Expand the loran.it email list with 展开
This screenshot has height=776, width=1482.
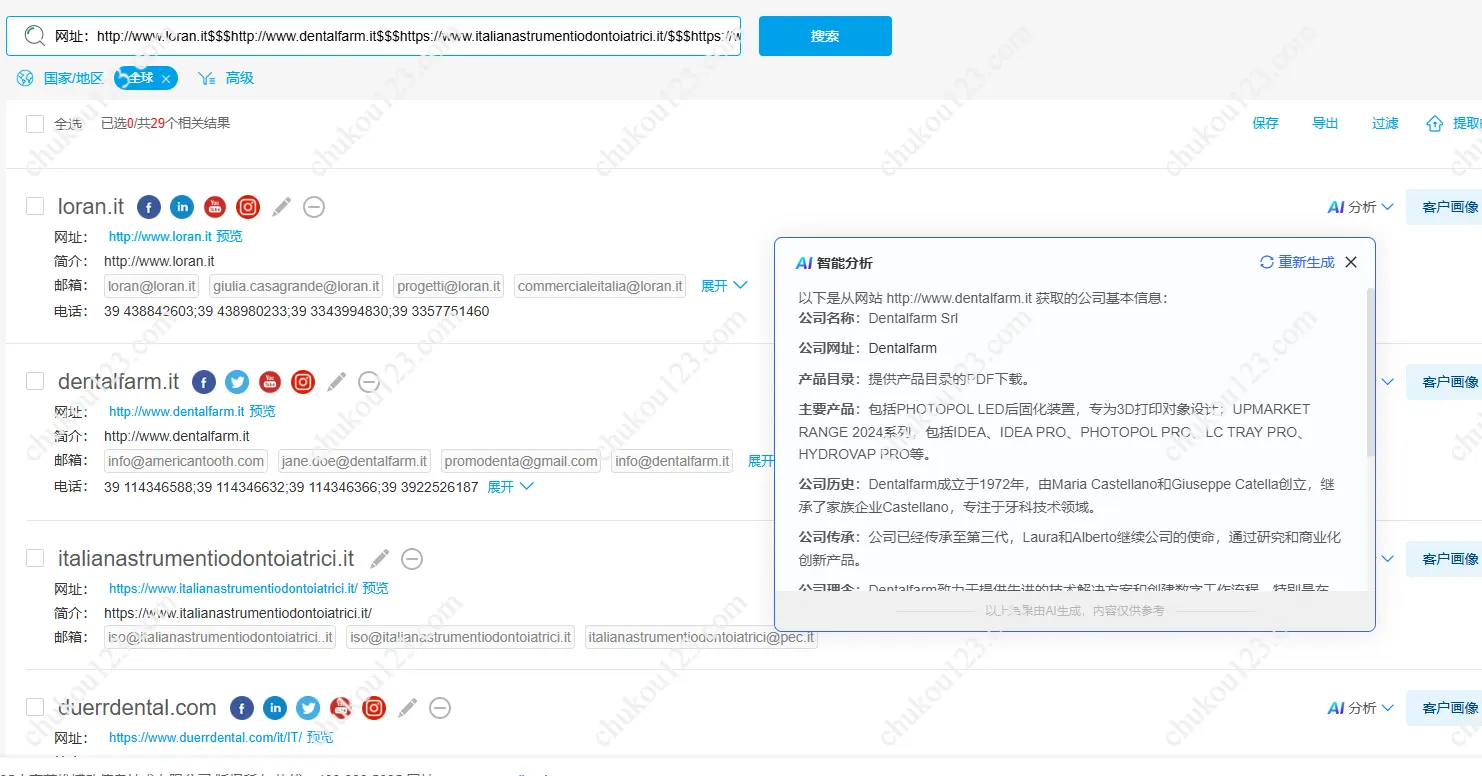[x=723, y=286]
